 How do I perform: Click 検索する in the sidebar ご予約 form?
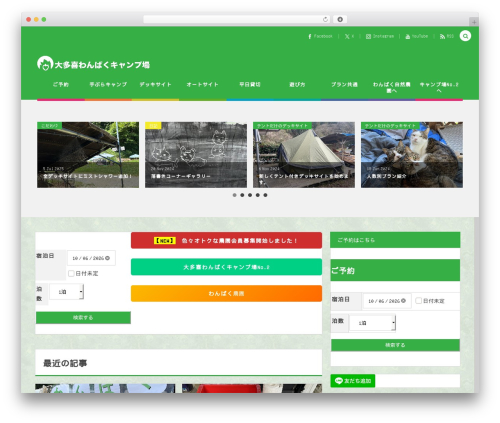[x=395, y=345]
